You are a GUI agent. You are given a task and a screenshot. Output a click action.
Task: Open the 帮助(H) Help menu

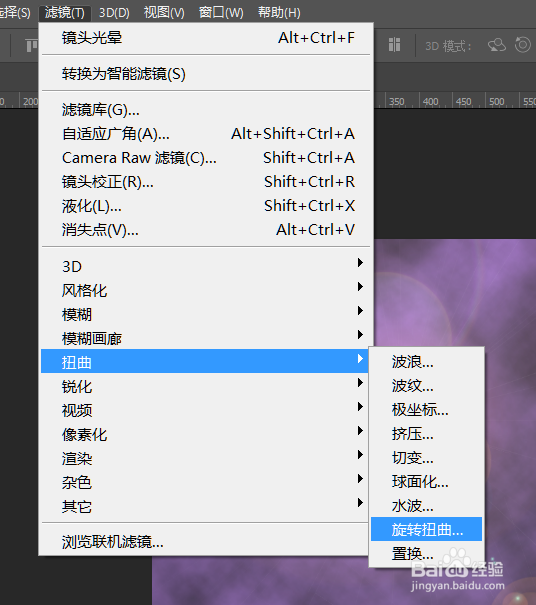click(x=279, y=13)
